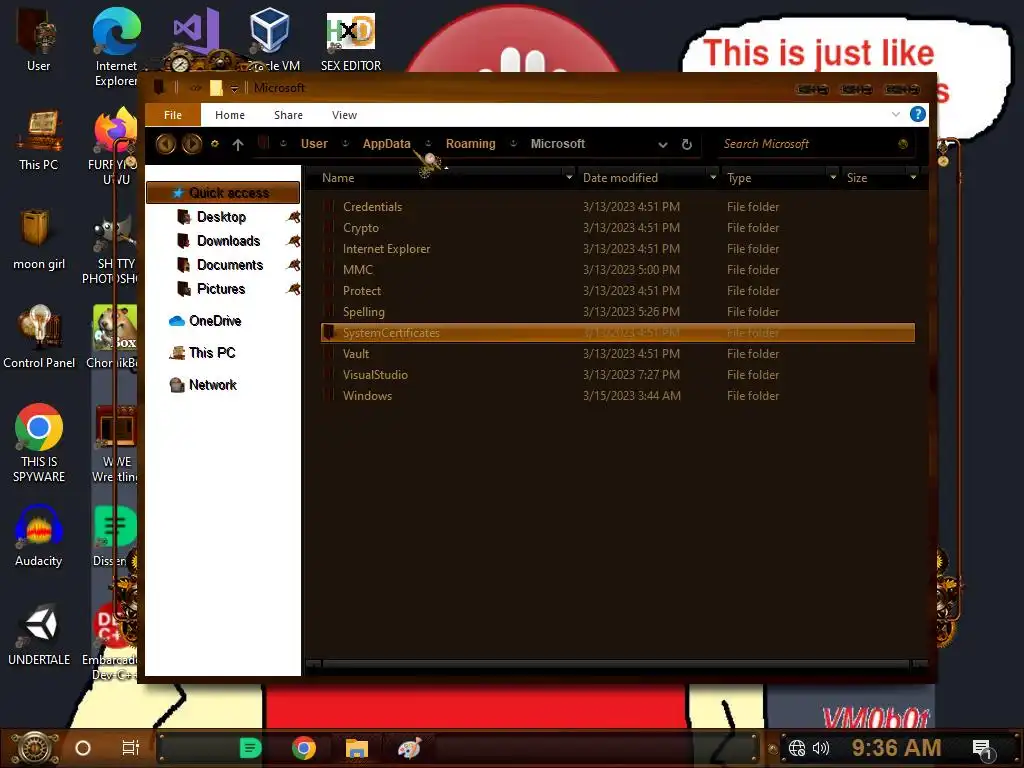Open the UNDERTALE Unity desktop icon
Viewport: 1024px width, 768px height.
pos(39,635)
